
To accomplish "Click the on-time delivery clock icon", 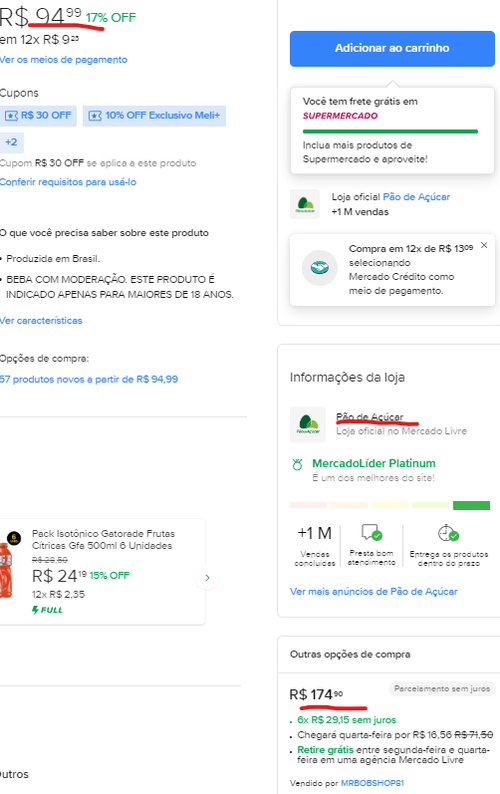I will pyautogui.click(x=448, y=533).
